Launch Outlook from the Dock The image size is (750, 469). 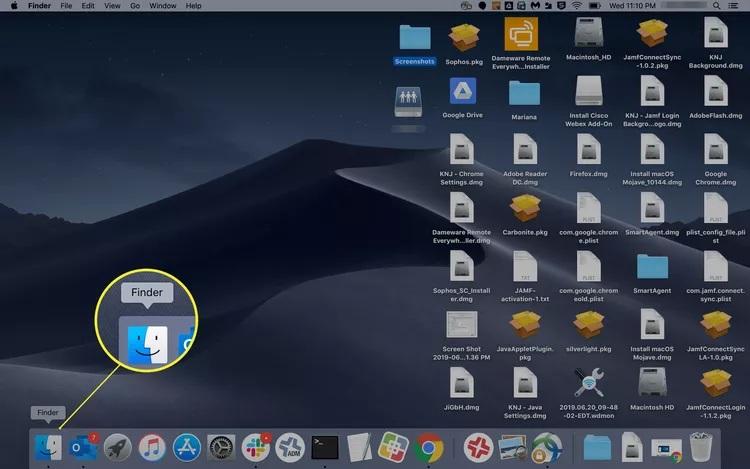click(83, 446)
